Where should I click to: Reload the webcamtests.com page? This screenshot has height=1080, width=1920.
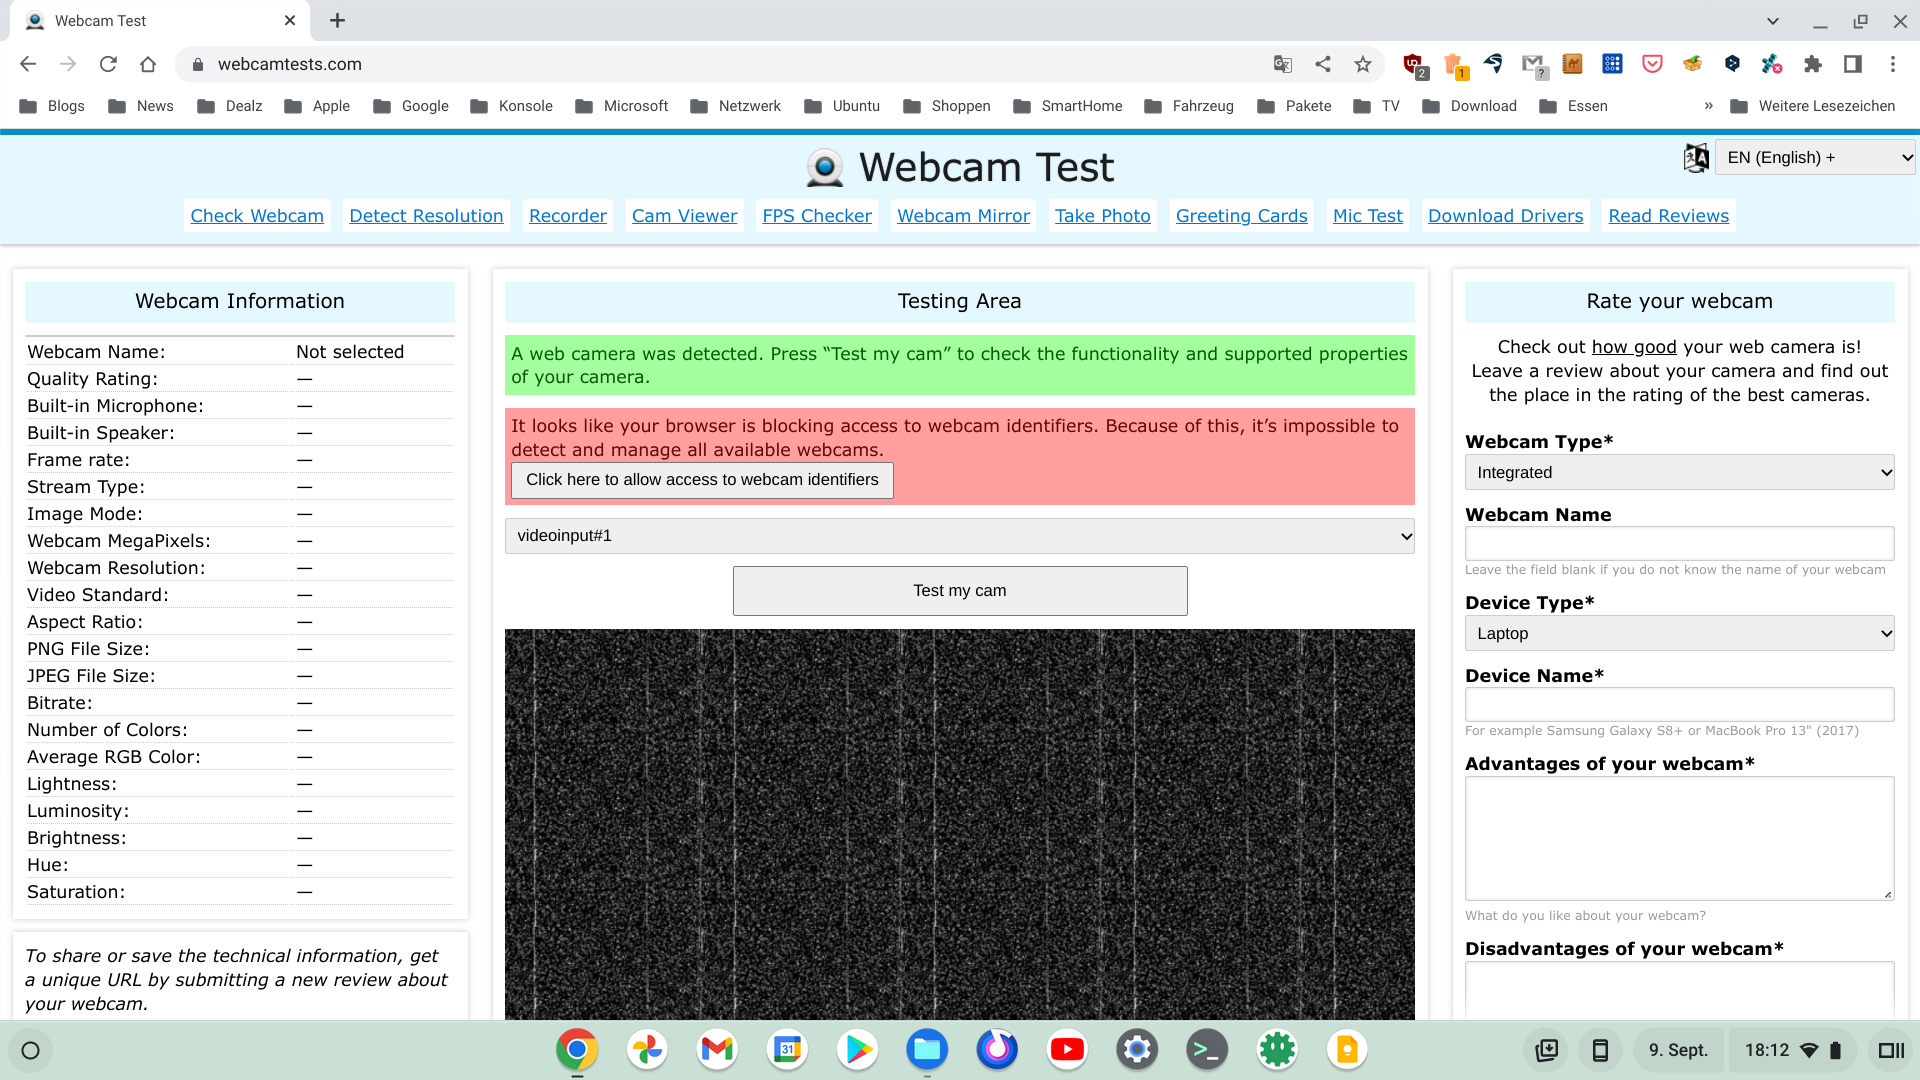pos(108,64)
